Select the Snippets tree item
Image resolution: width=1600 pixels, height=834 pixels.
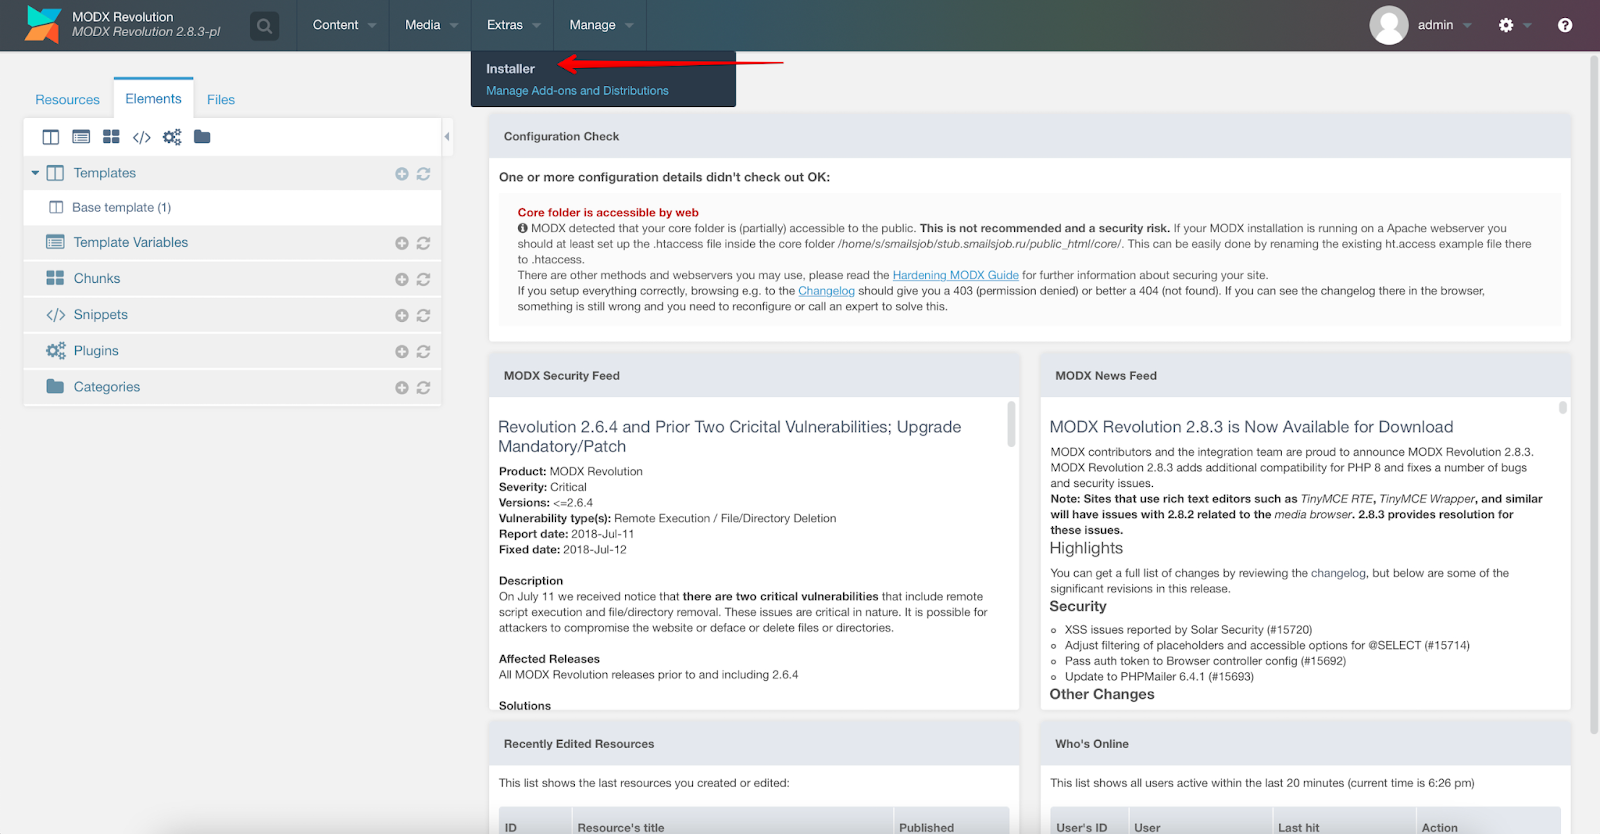[x=100, y=314]
